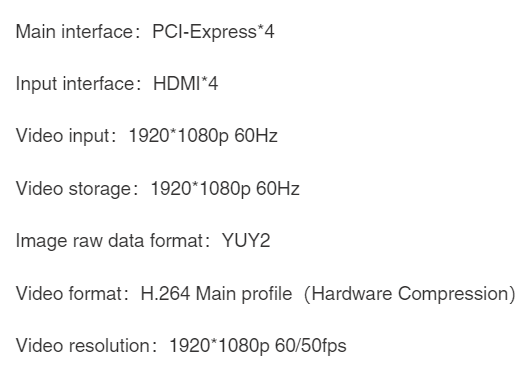Click the 'Video input' label
This screenshot has width=528, height=373.
63,136
